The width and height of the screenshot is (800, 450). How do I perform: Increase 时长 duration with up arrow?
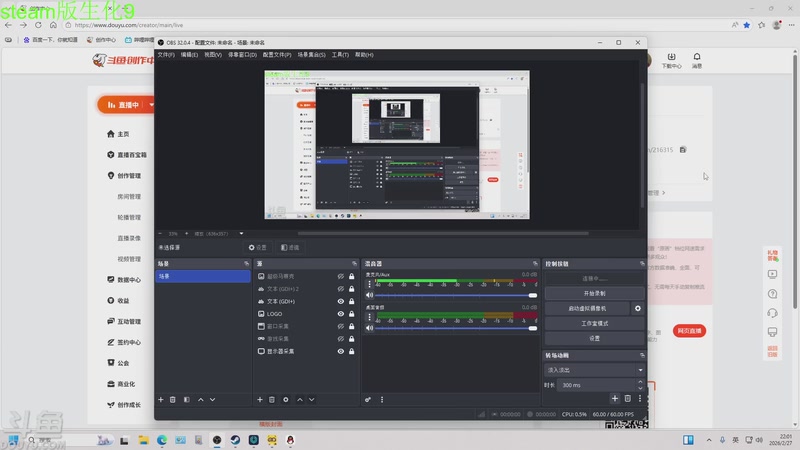640,382
